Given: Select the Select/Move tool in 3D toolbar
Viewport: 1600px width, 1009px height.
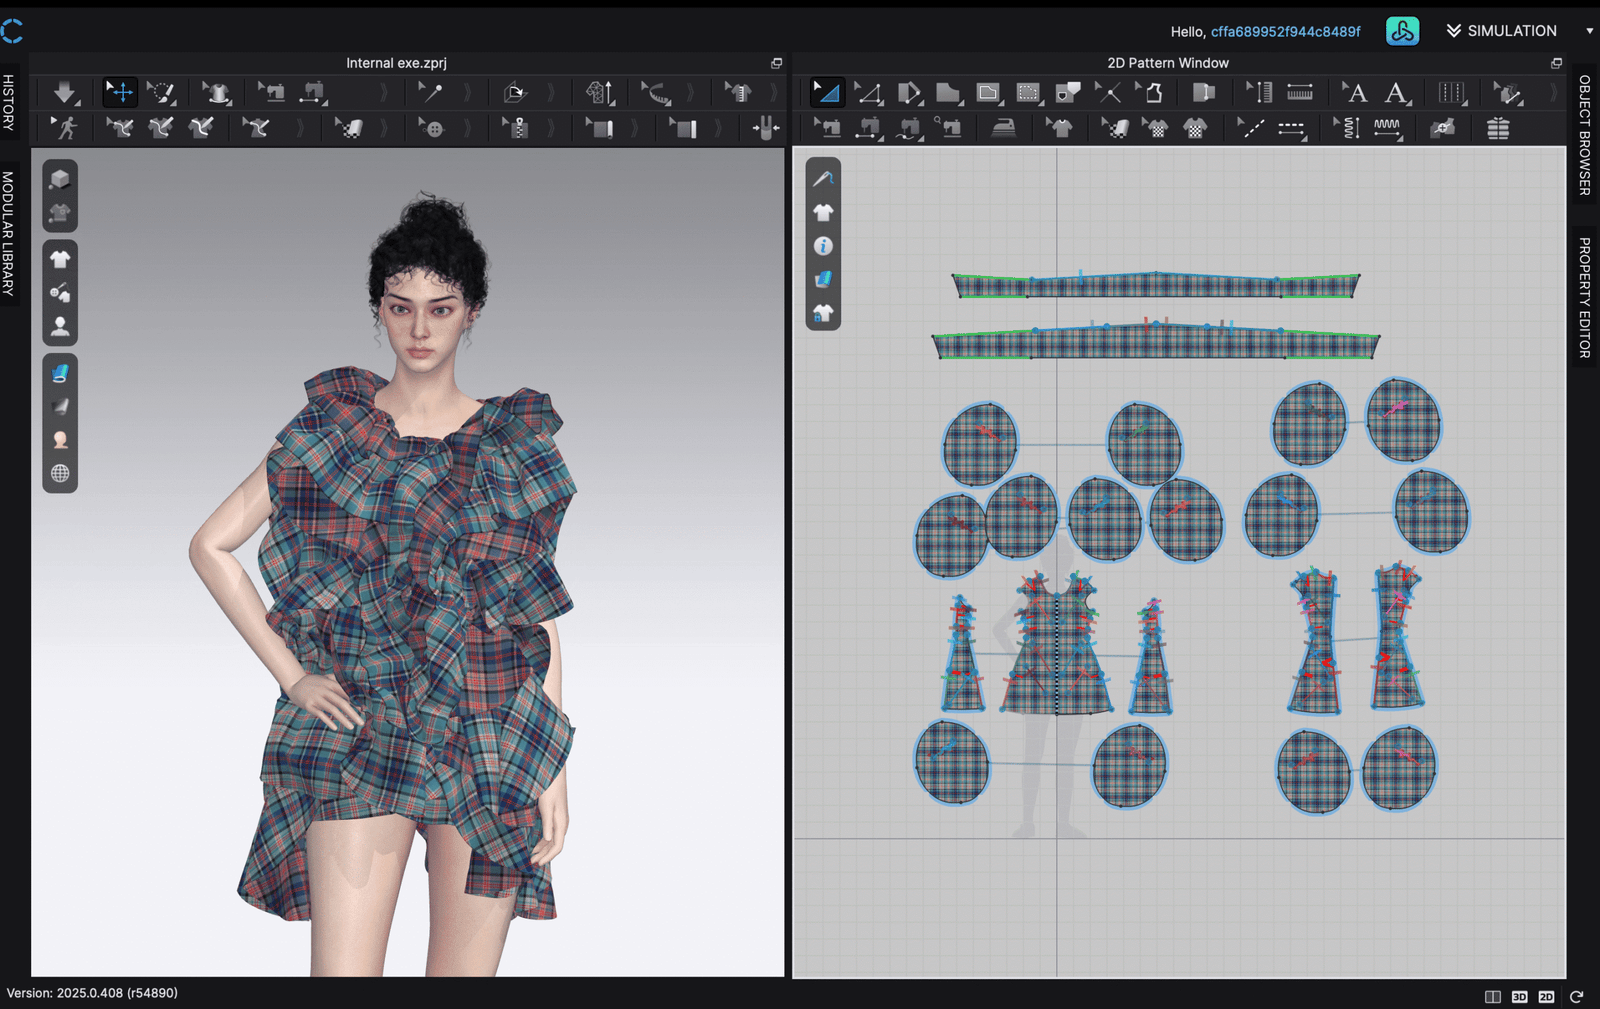Looking at the screenshot, I should coord(120,93).
